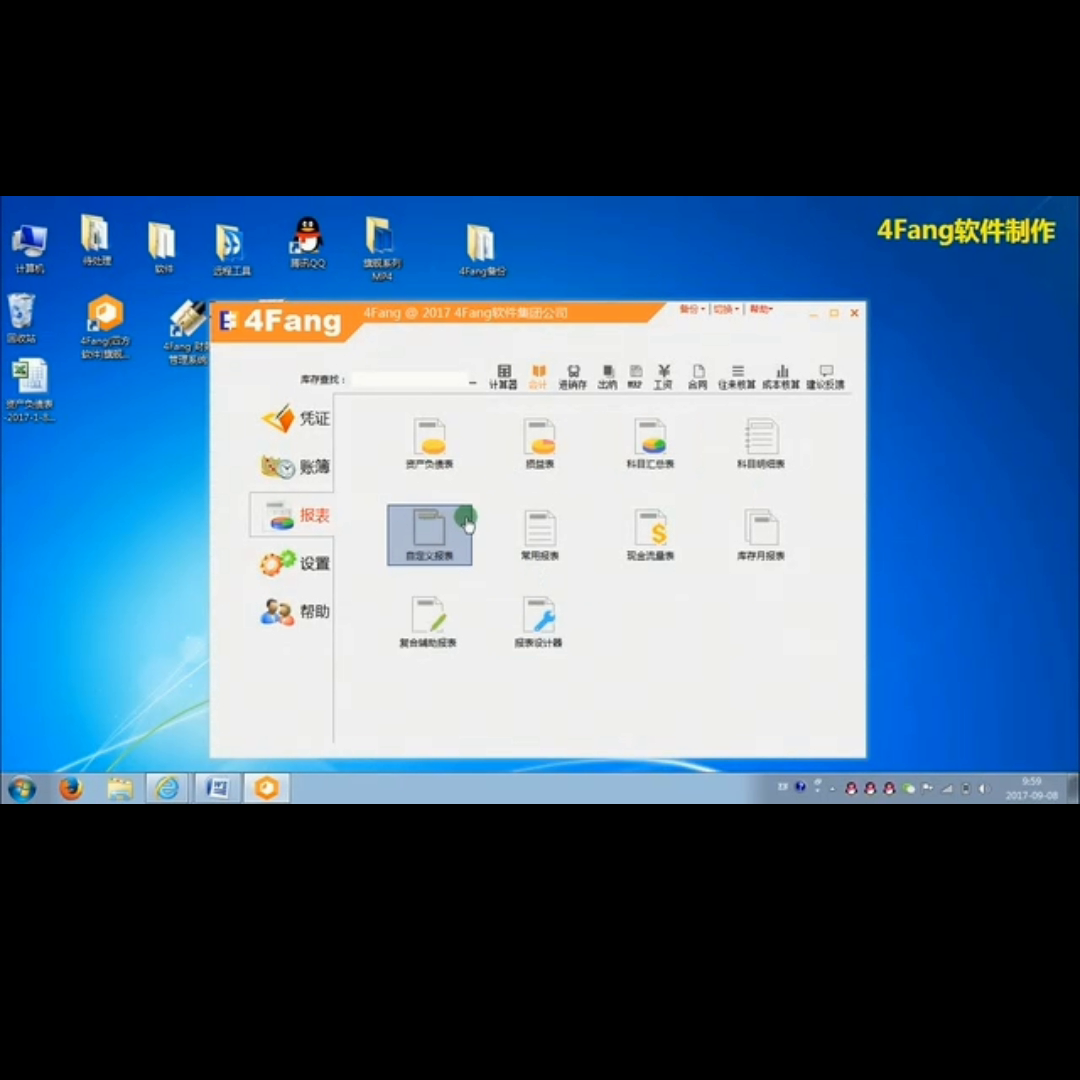The width and height of the screenshot is (1080, 1080).
Task: Click the 4Fang taskbar button
Action: [x=267, y=788]
